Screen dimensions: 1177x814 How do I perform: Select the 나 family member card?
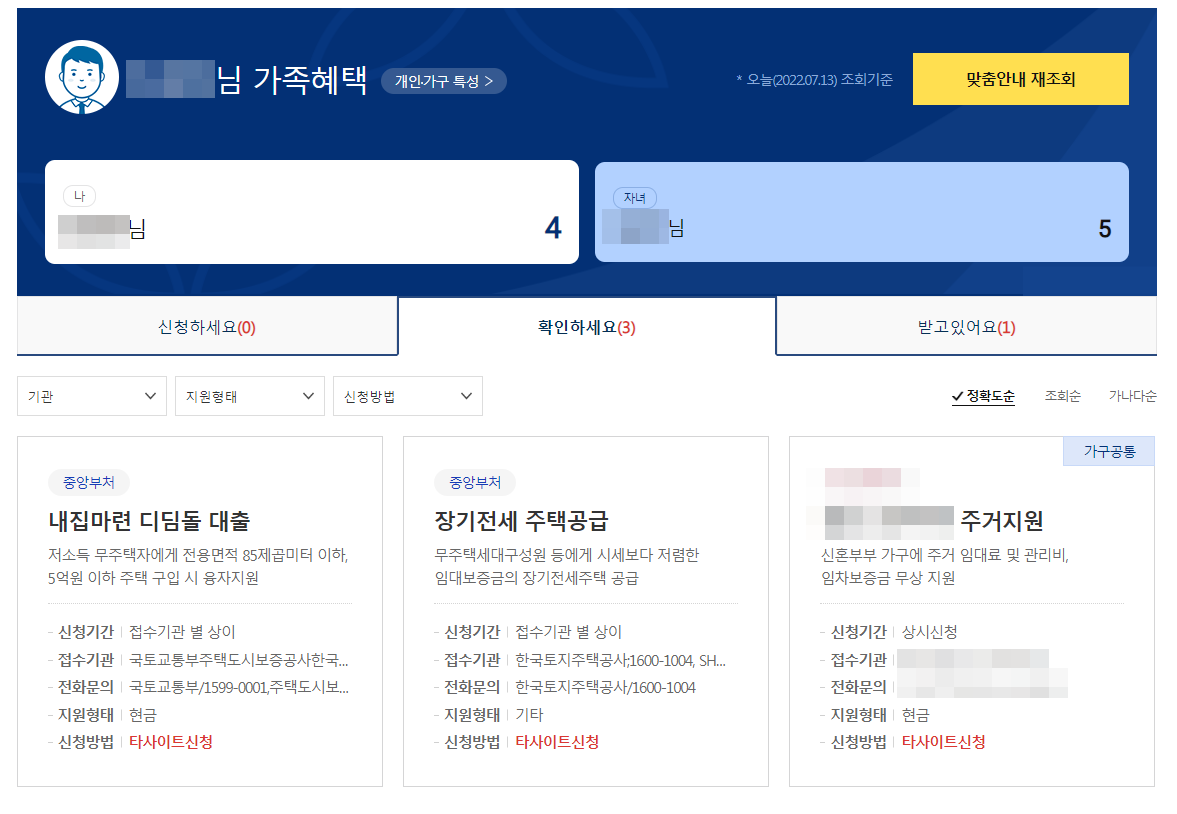pyautogui.click(x=312, y=212)
